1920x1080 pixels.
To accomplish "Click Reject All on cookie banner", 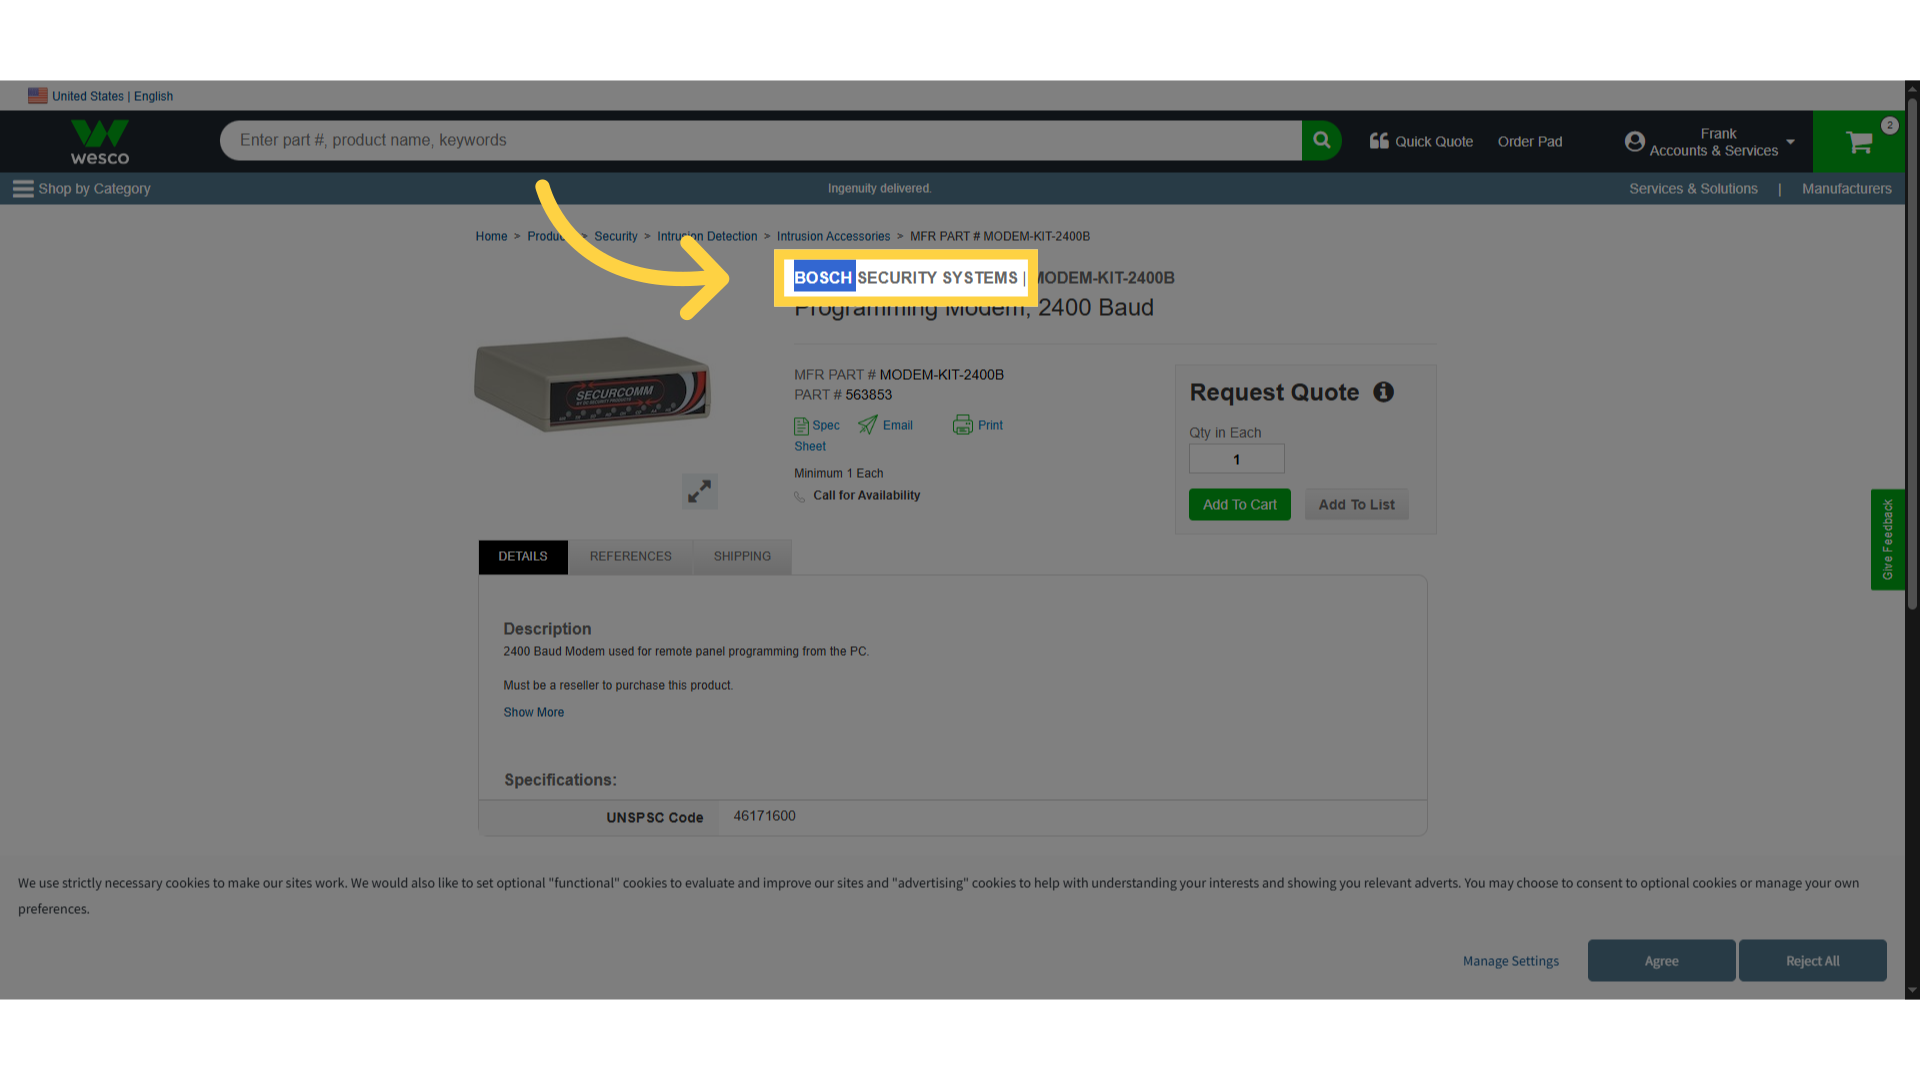I will point(1812,961).
